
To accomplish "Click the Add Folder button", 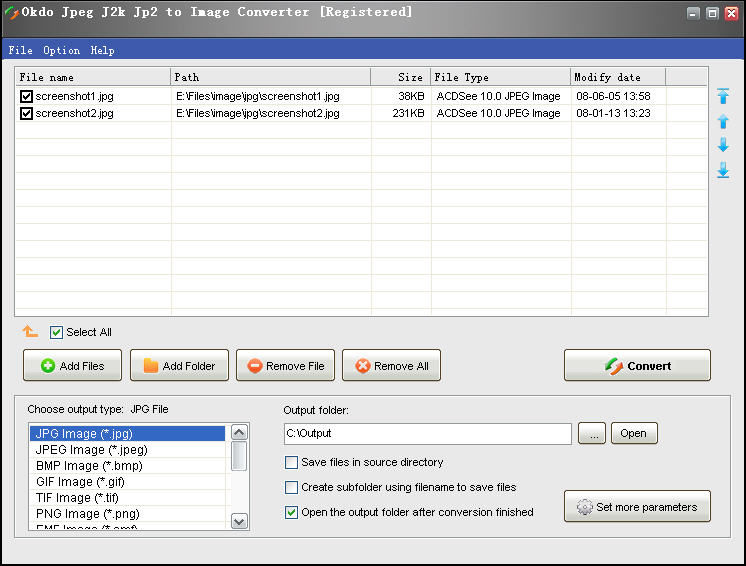I will (x=179, y=365).
